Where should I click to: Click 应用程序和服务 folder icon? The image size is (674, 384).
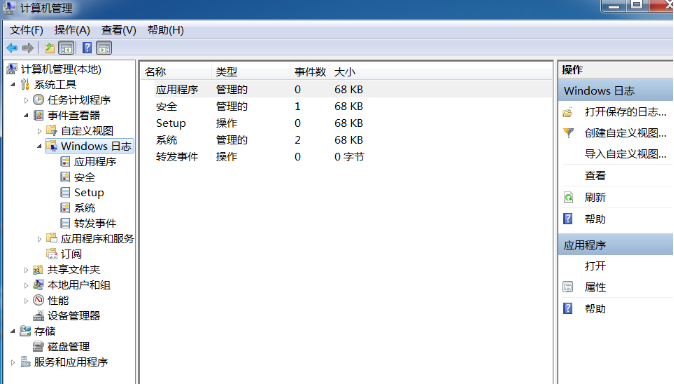(x=52, y=238)
